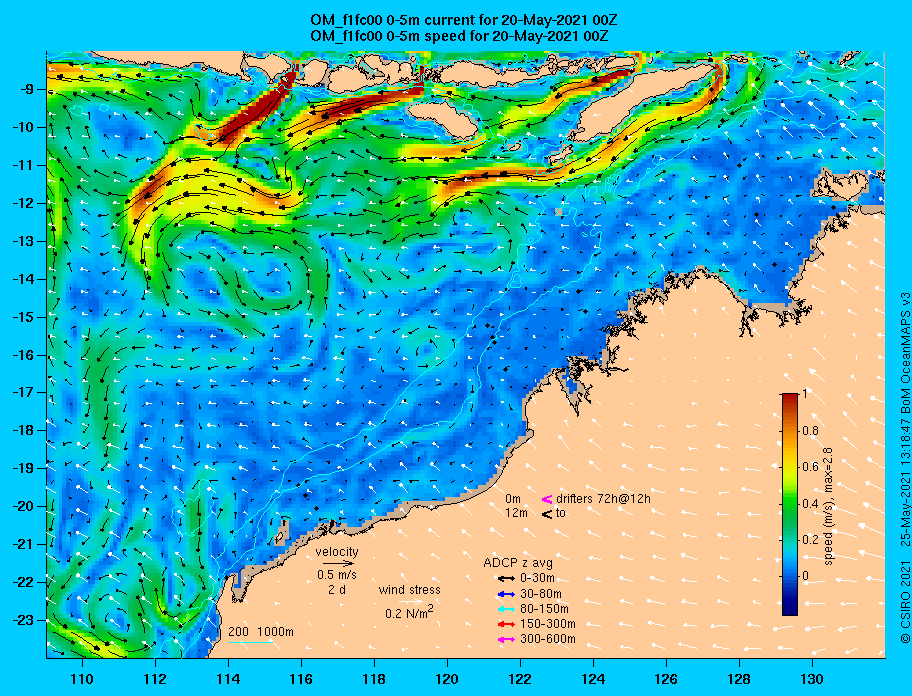The height and width of the screenshot is (696, 912).
Task: Click the blue 30-80m ADCP arrow symbol
Action: pos(506,594)
